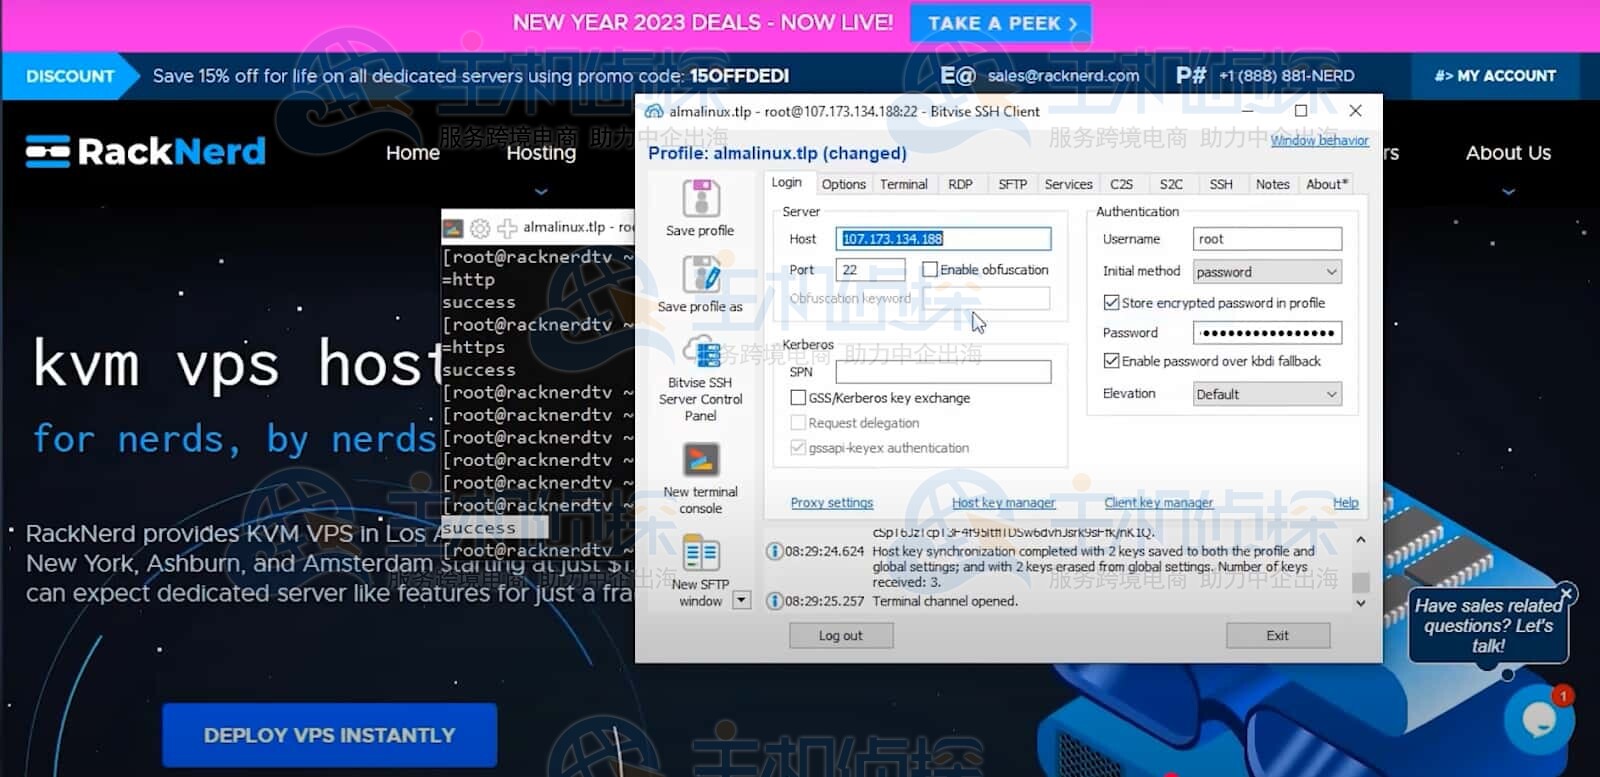This screenshot has height=777, width=1600.
Task: Click the Save profile as icon
Action: point(700,274)
